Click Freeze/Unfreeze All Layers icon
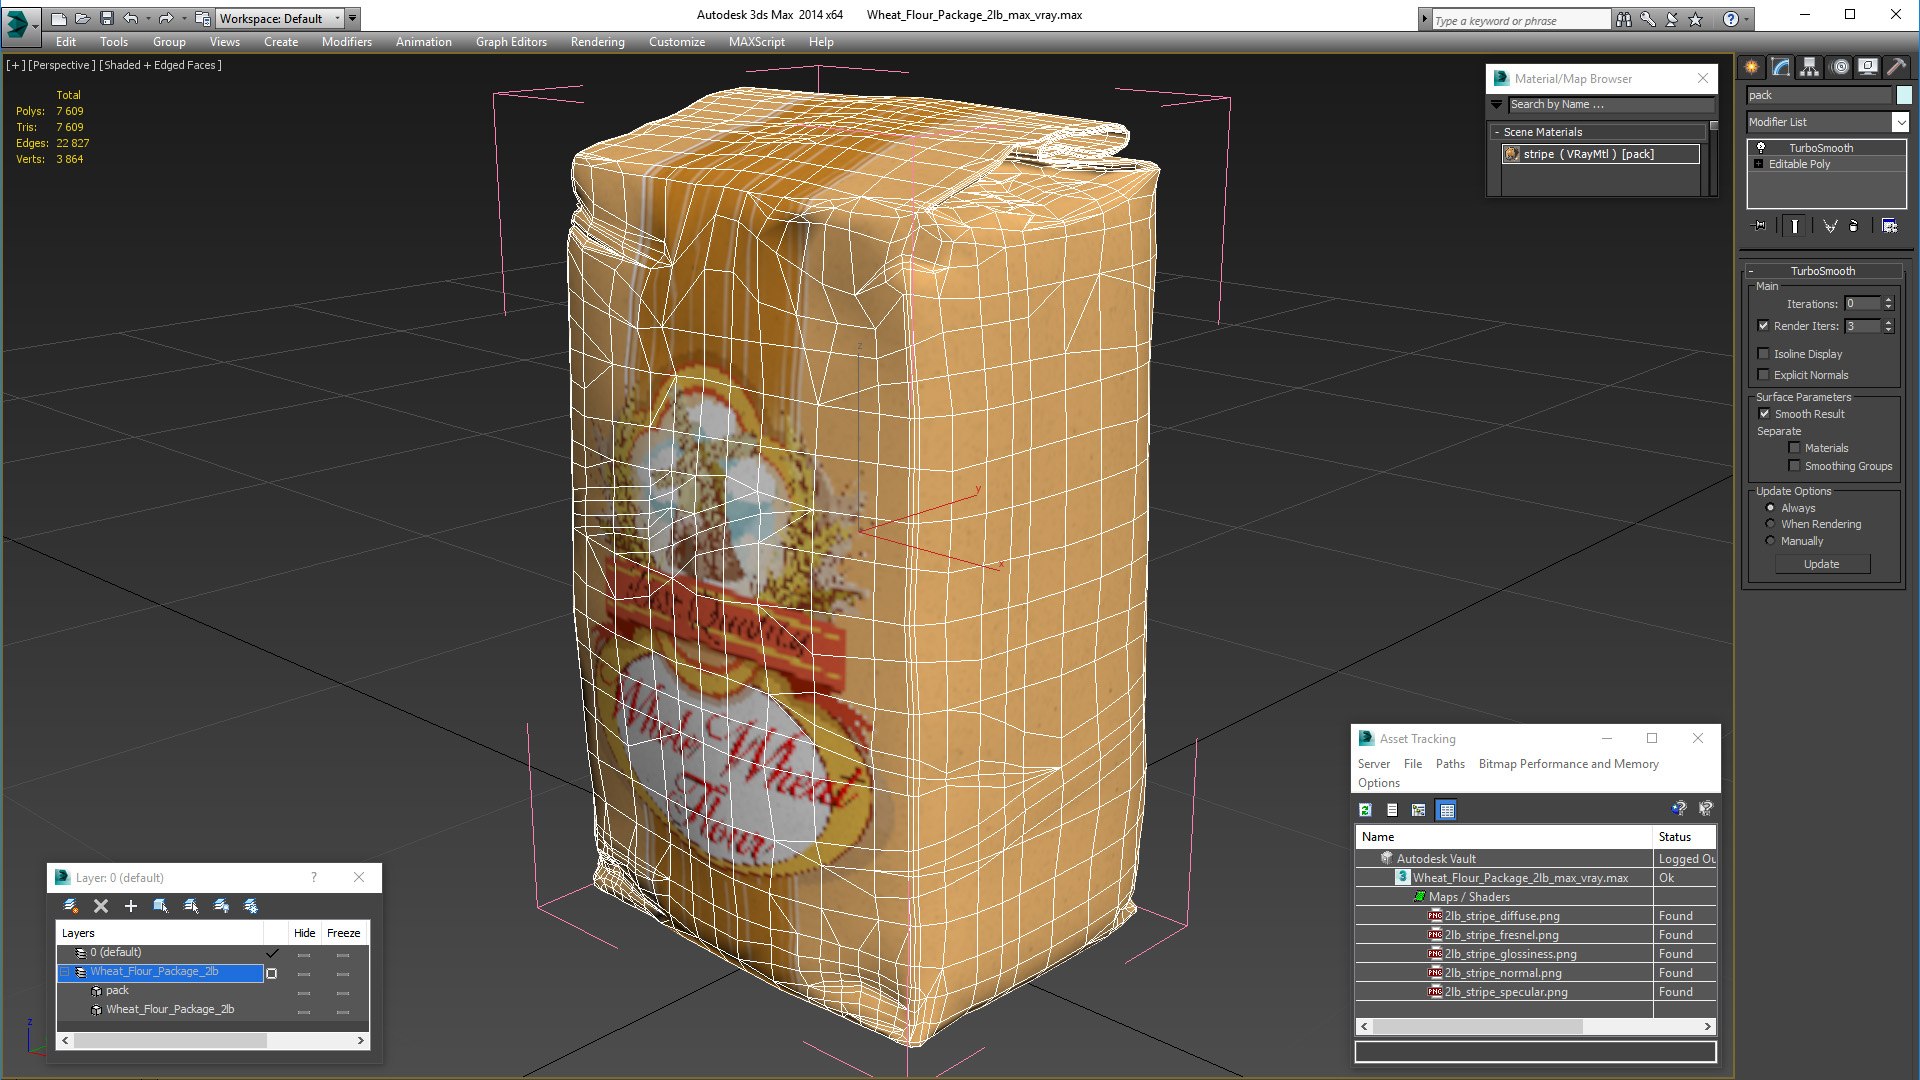 [x=251, y=906]
